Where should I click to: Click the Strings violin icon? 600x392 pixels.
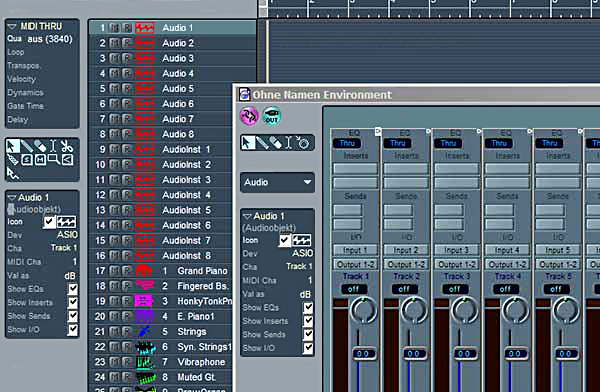145,332
